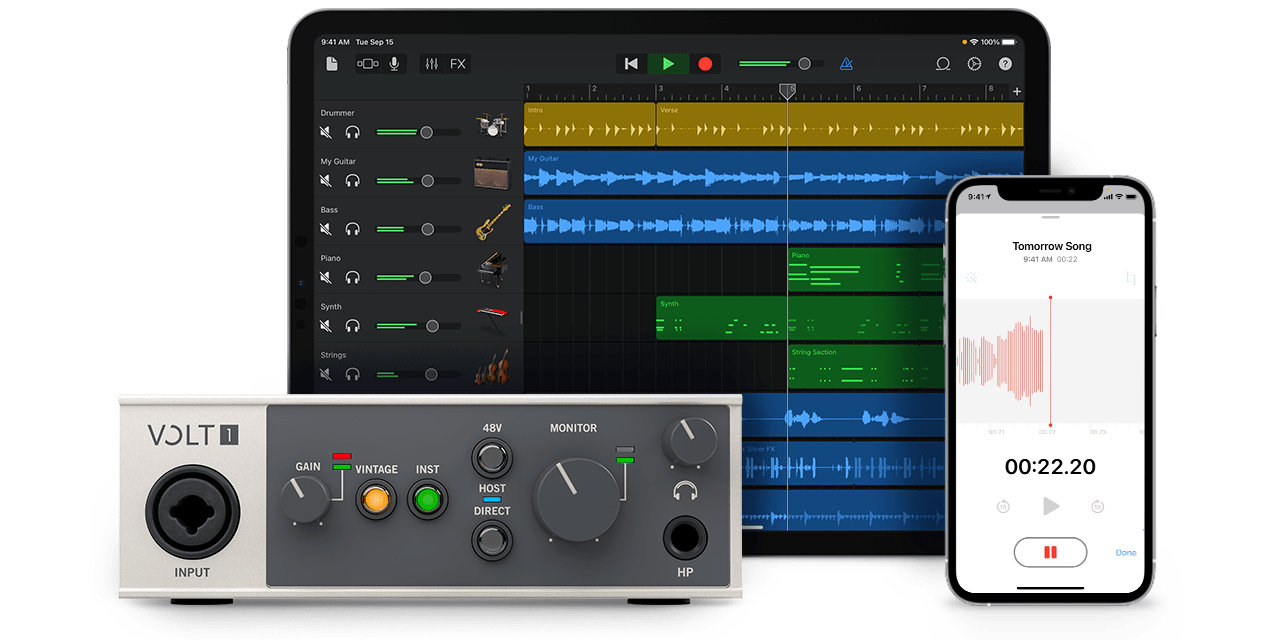Open My Songs browser document icon in GarageBand
This screenshot has height=640, width=1280.
coord(332,64)
